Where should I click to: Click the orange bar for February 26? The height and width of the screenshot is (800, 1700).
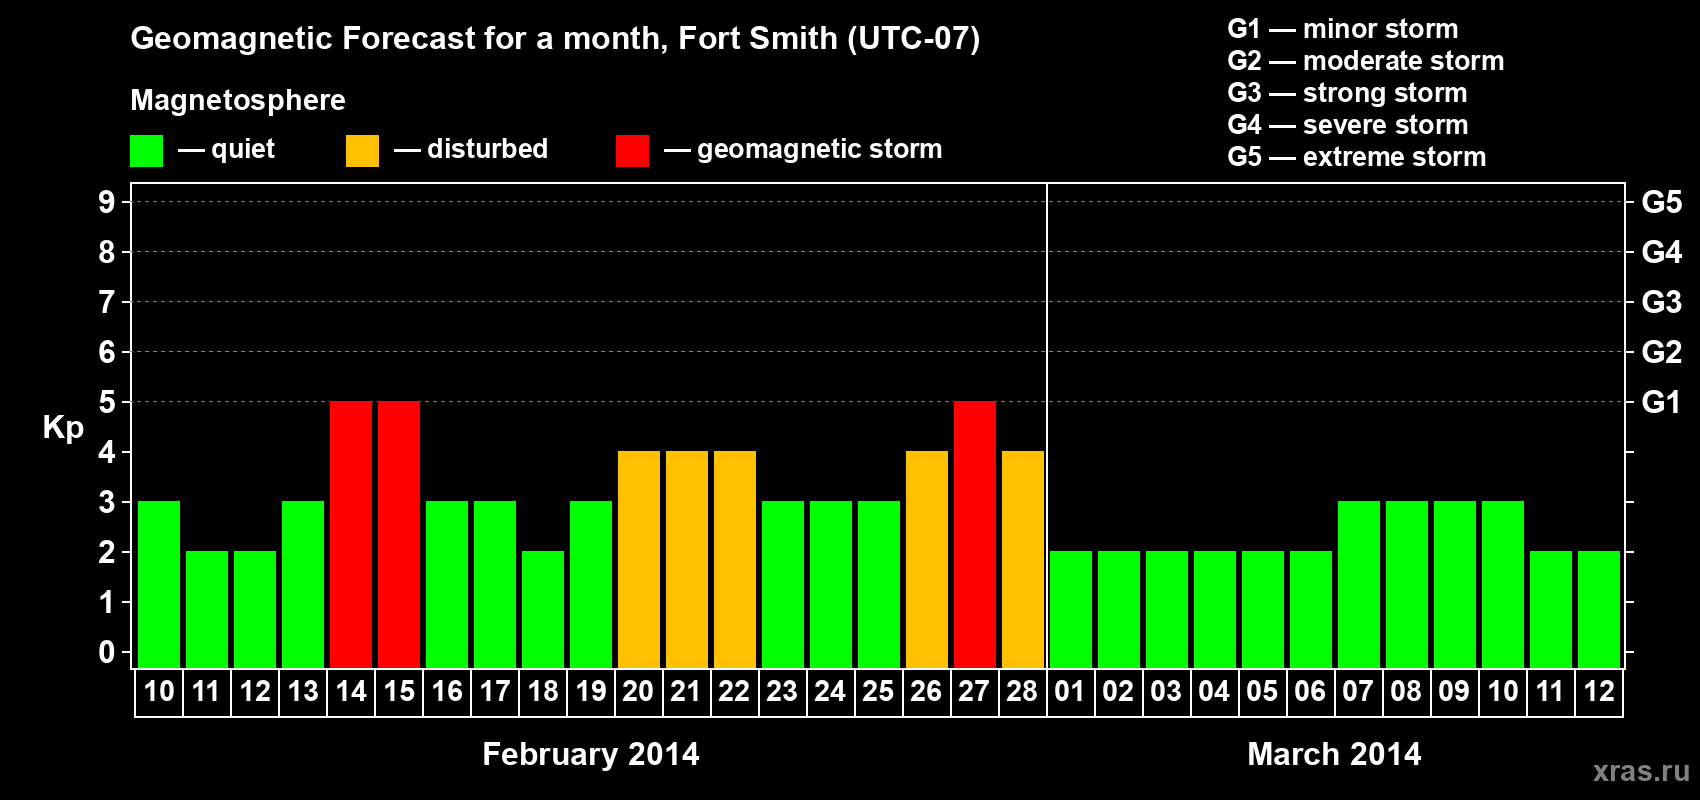click(x=927, y=559)
